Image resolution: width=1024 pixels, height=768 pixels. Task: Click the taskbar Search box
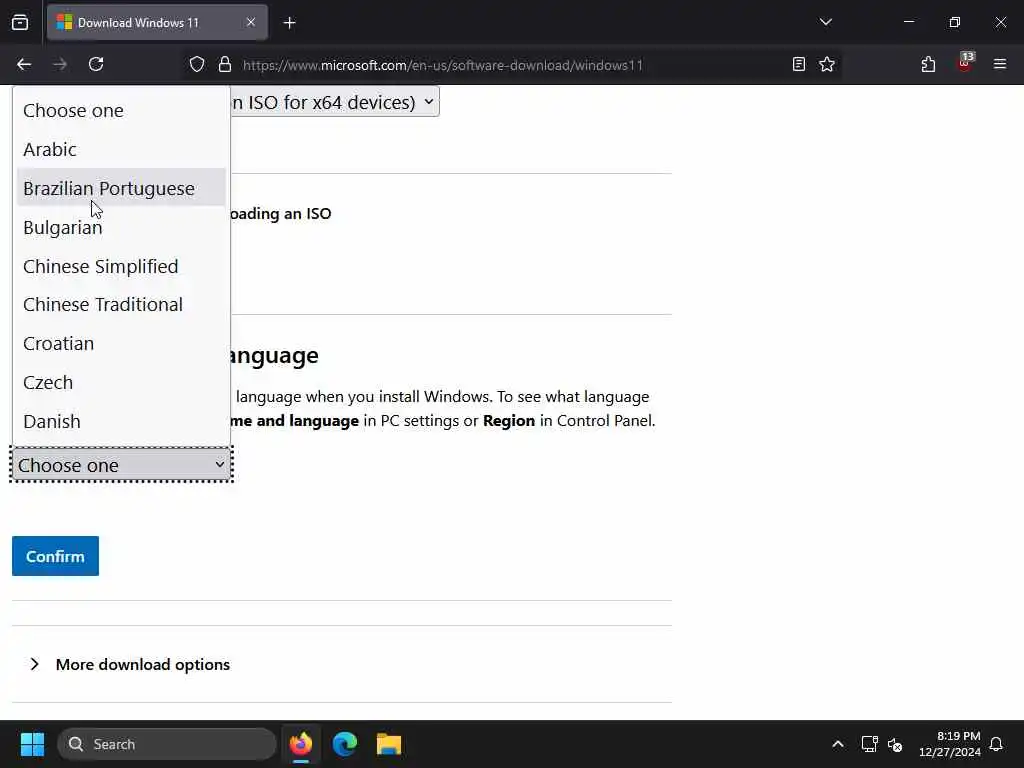[167, 744]
